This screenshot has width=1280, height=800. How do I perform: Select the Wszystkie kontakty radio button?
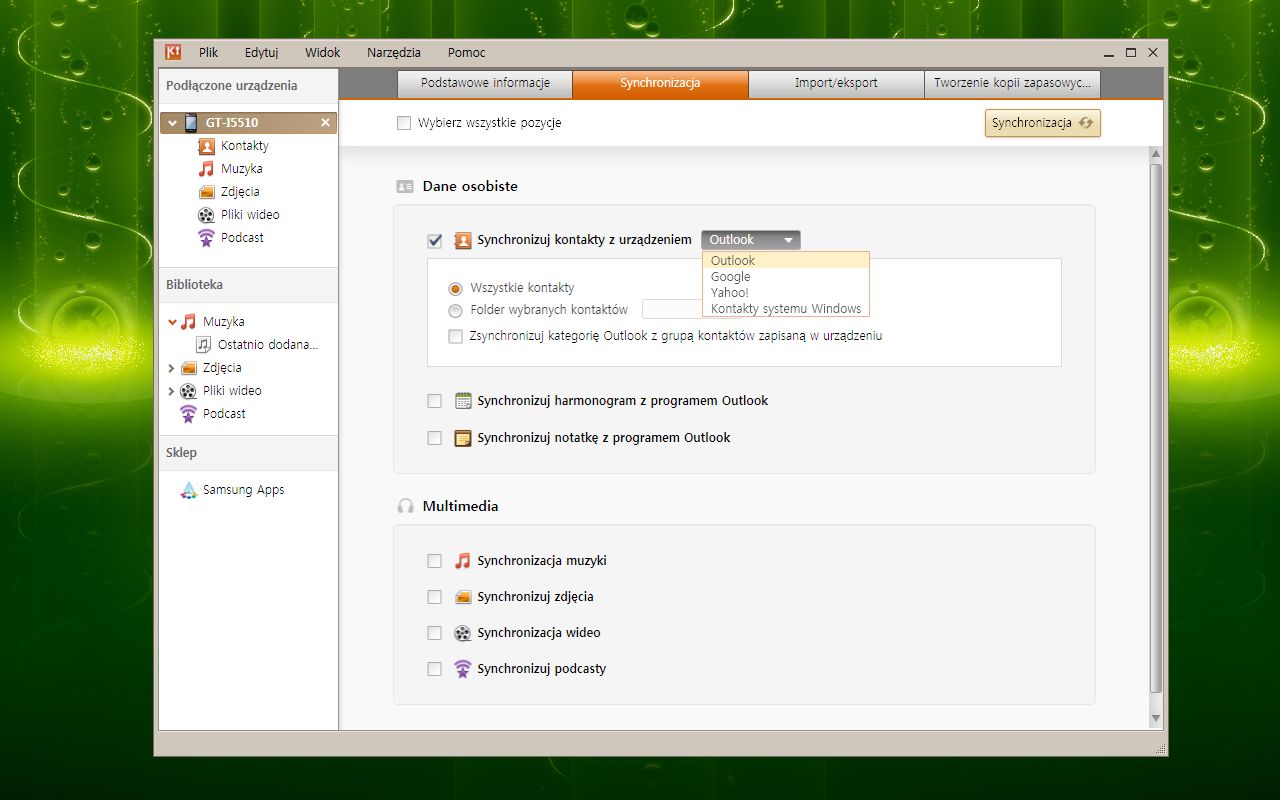click(456, 288)
